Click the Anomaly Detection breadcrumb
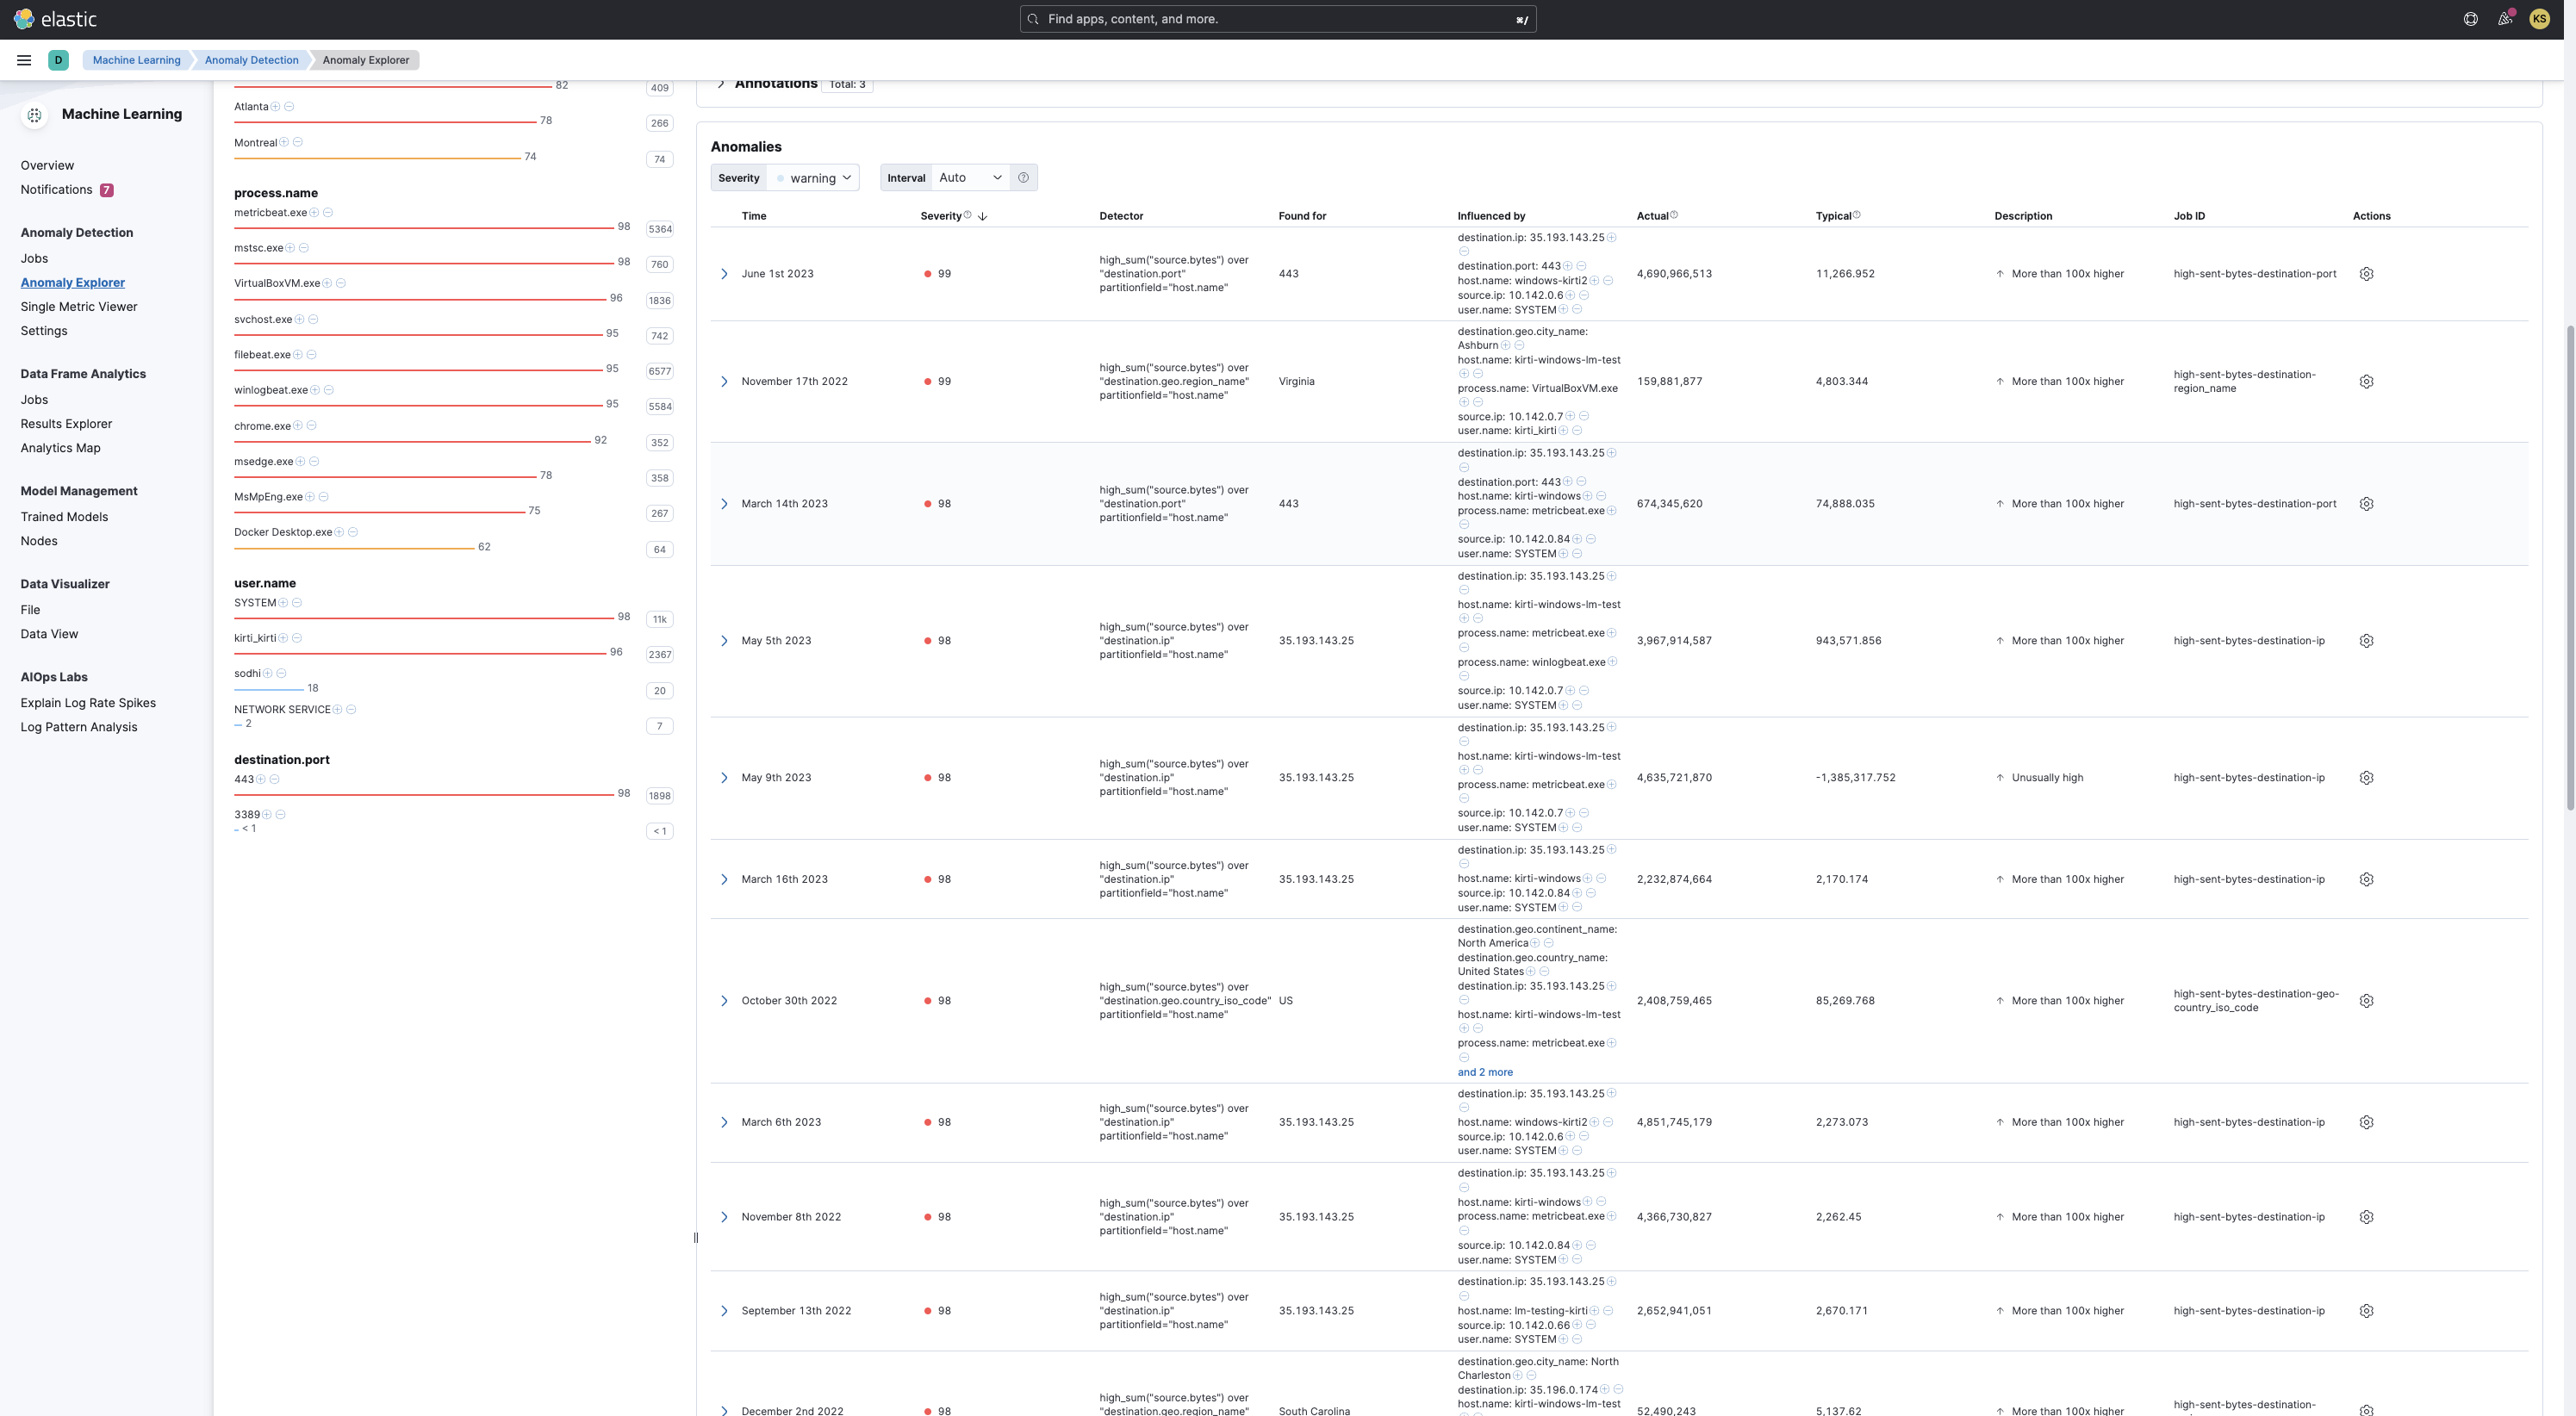Screen dimensions: 2576x1416 250,60
